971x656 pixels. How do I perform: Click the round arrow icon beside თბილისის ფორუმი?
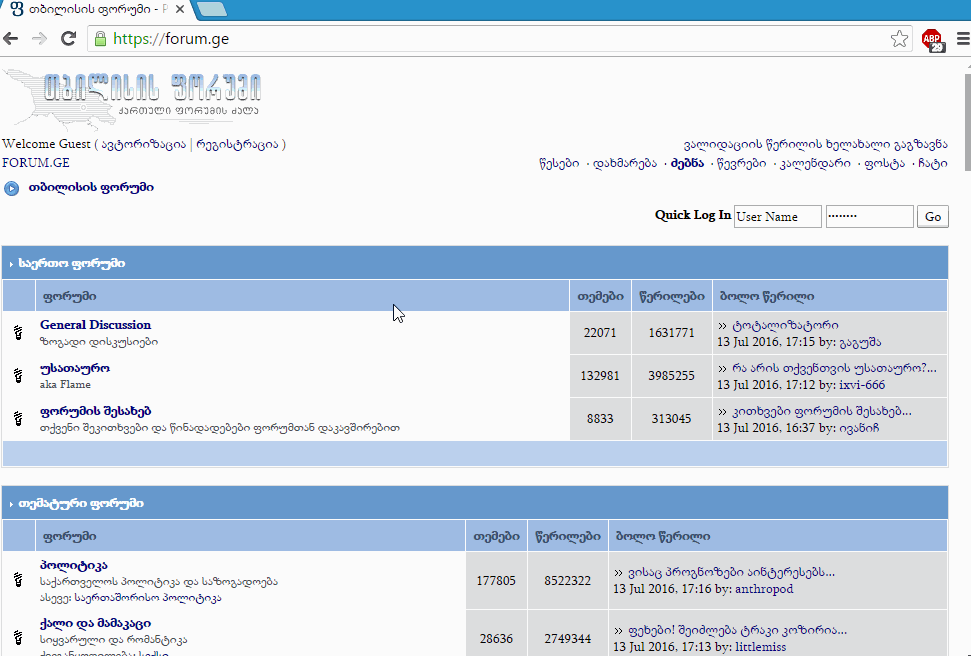[11, 188]
